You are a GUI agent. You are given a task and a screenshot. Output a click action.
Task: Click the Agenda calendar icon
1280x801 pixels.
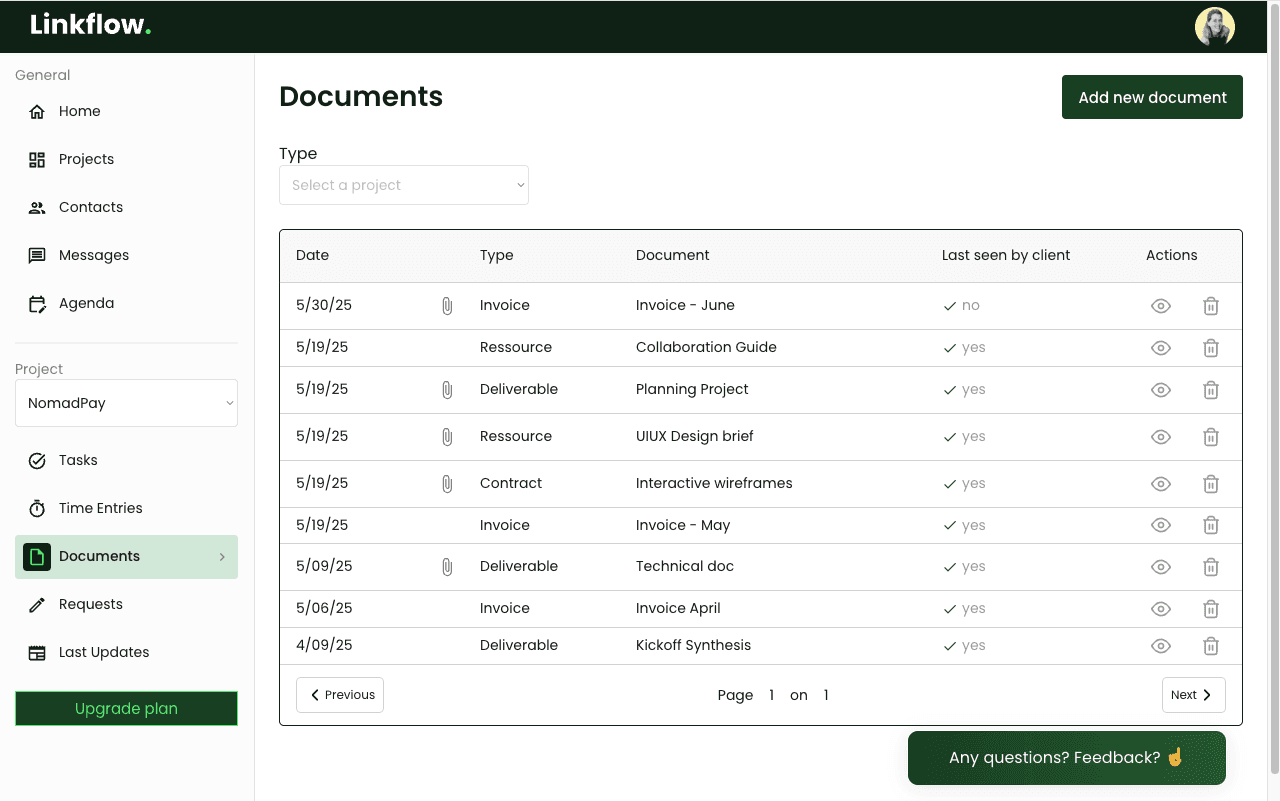(37, 303)
